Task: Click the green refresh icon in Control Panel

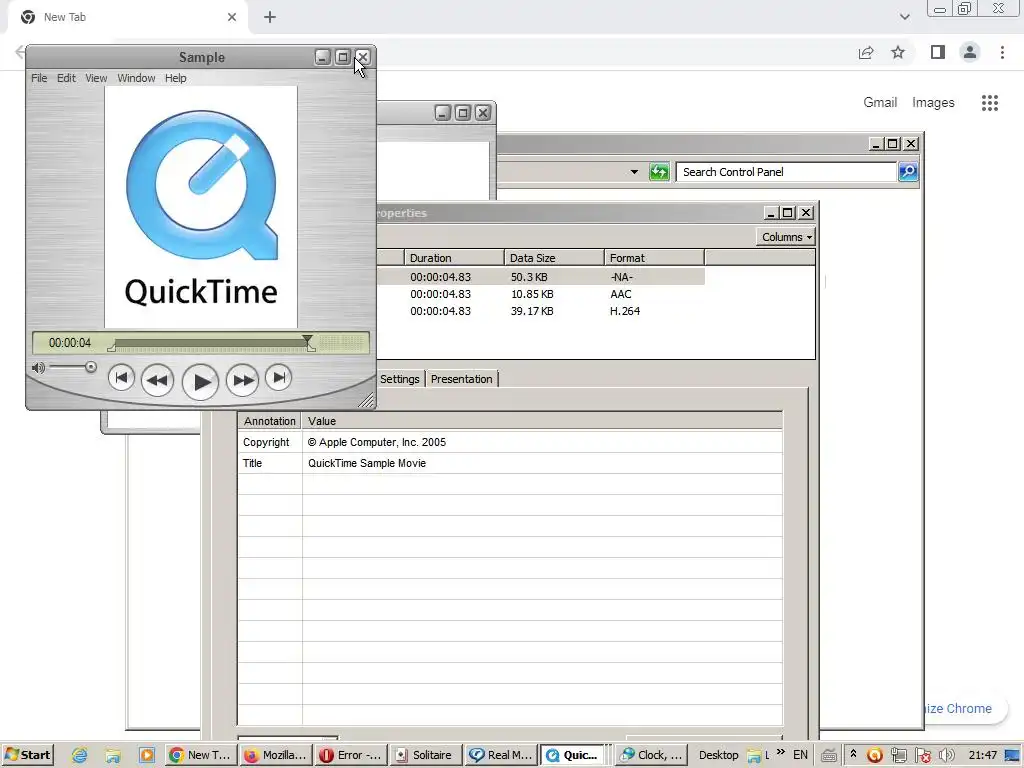Action: 659,172
